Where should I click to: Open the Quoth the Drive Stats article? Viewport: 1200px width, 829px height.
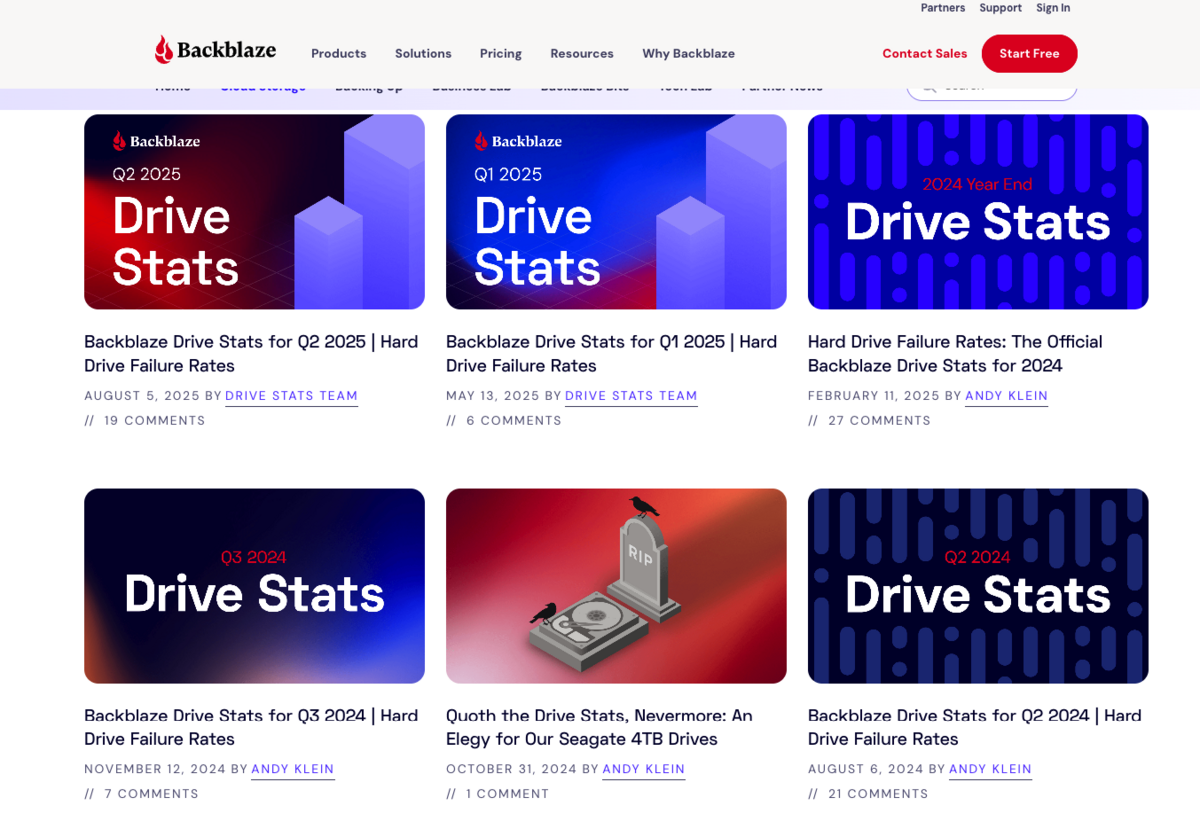pos(598,727)
